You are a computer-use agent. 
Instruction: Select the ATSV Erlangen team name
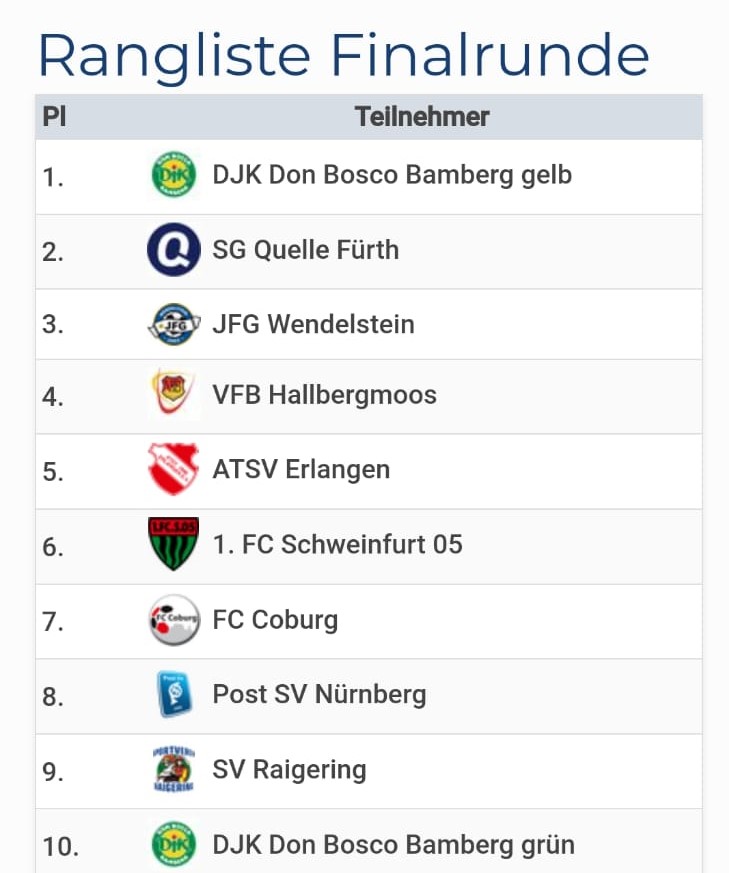point(301,469)
